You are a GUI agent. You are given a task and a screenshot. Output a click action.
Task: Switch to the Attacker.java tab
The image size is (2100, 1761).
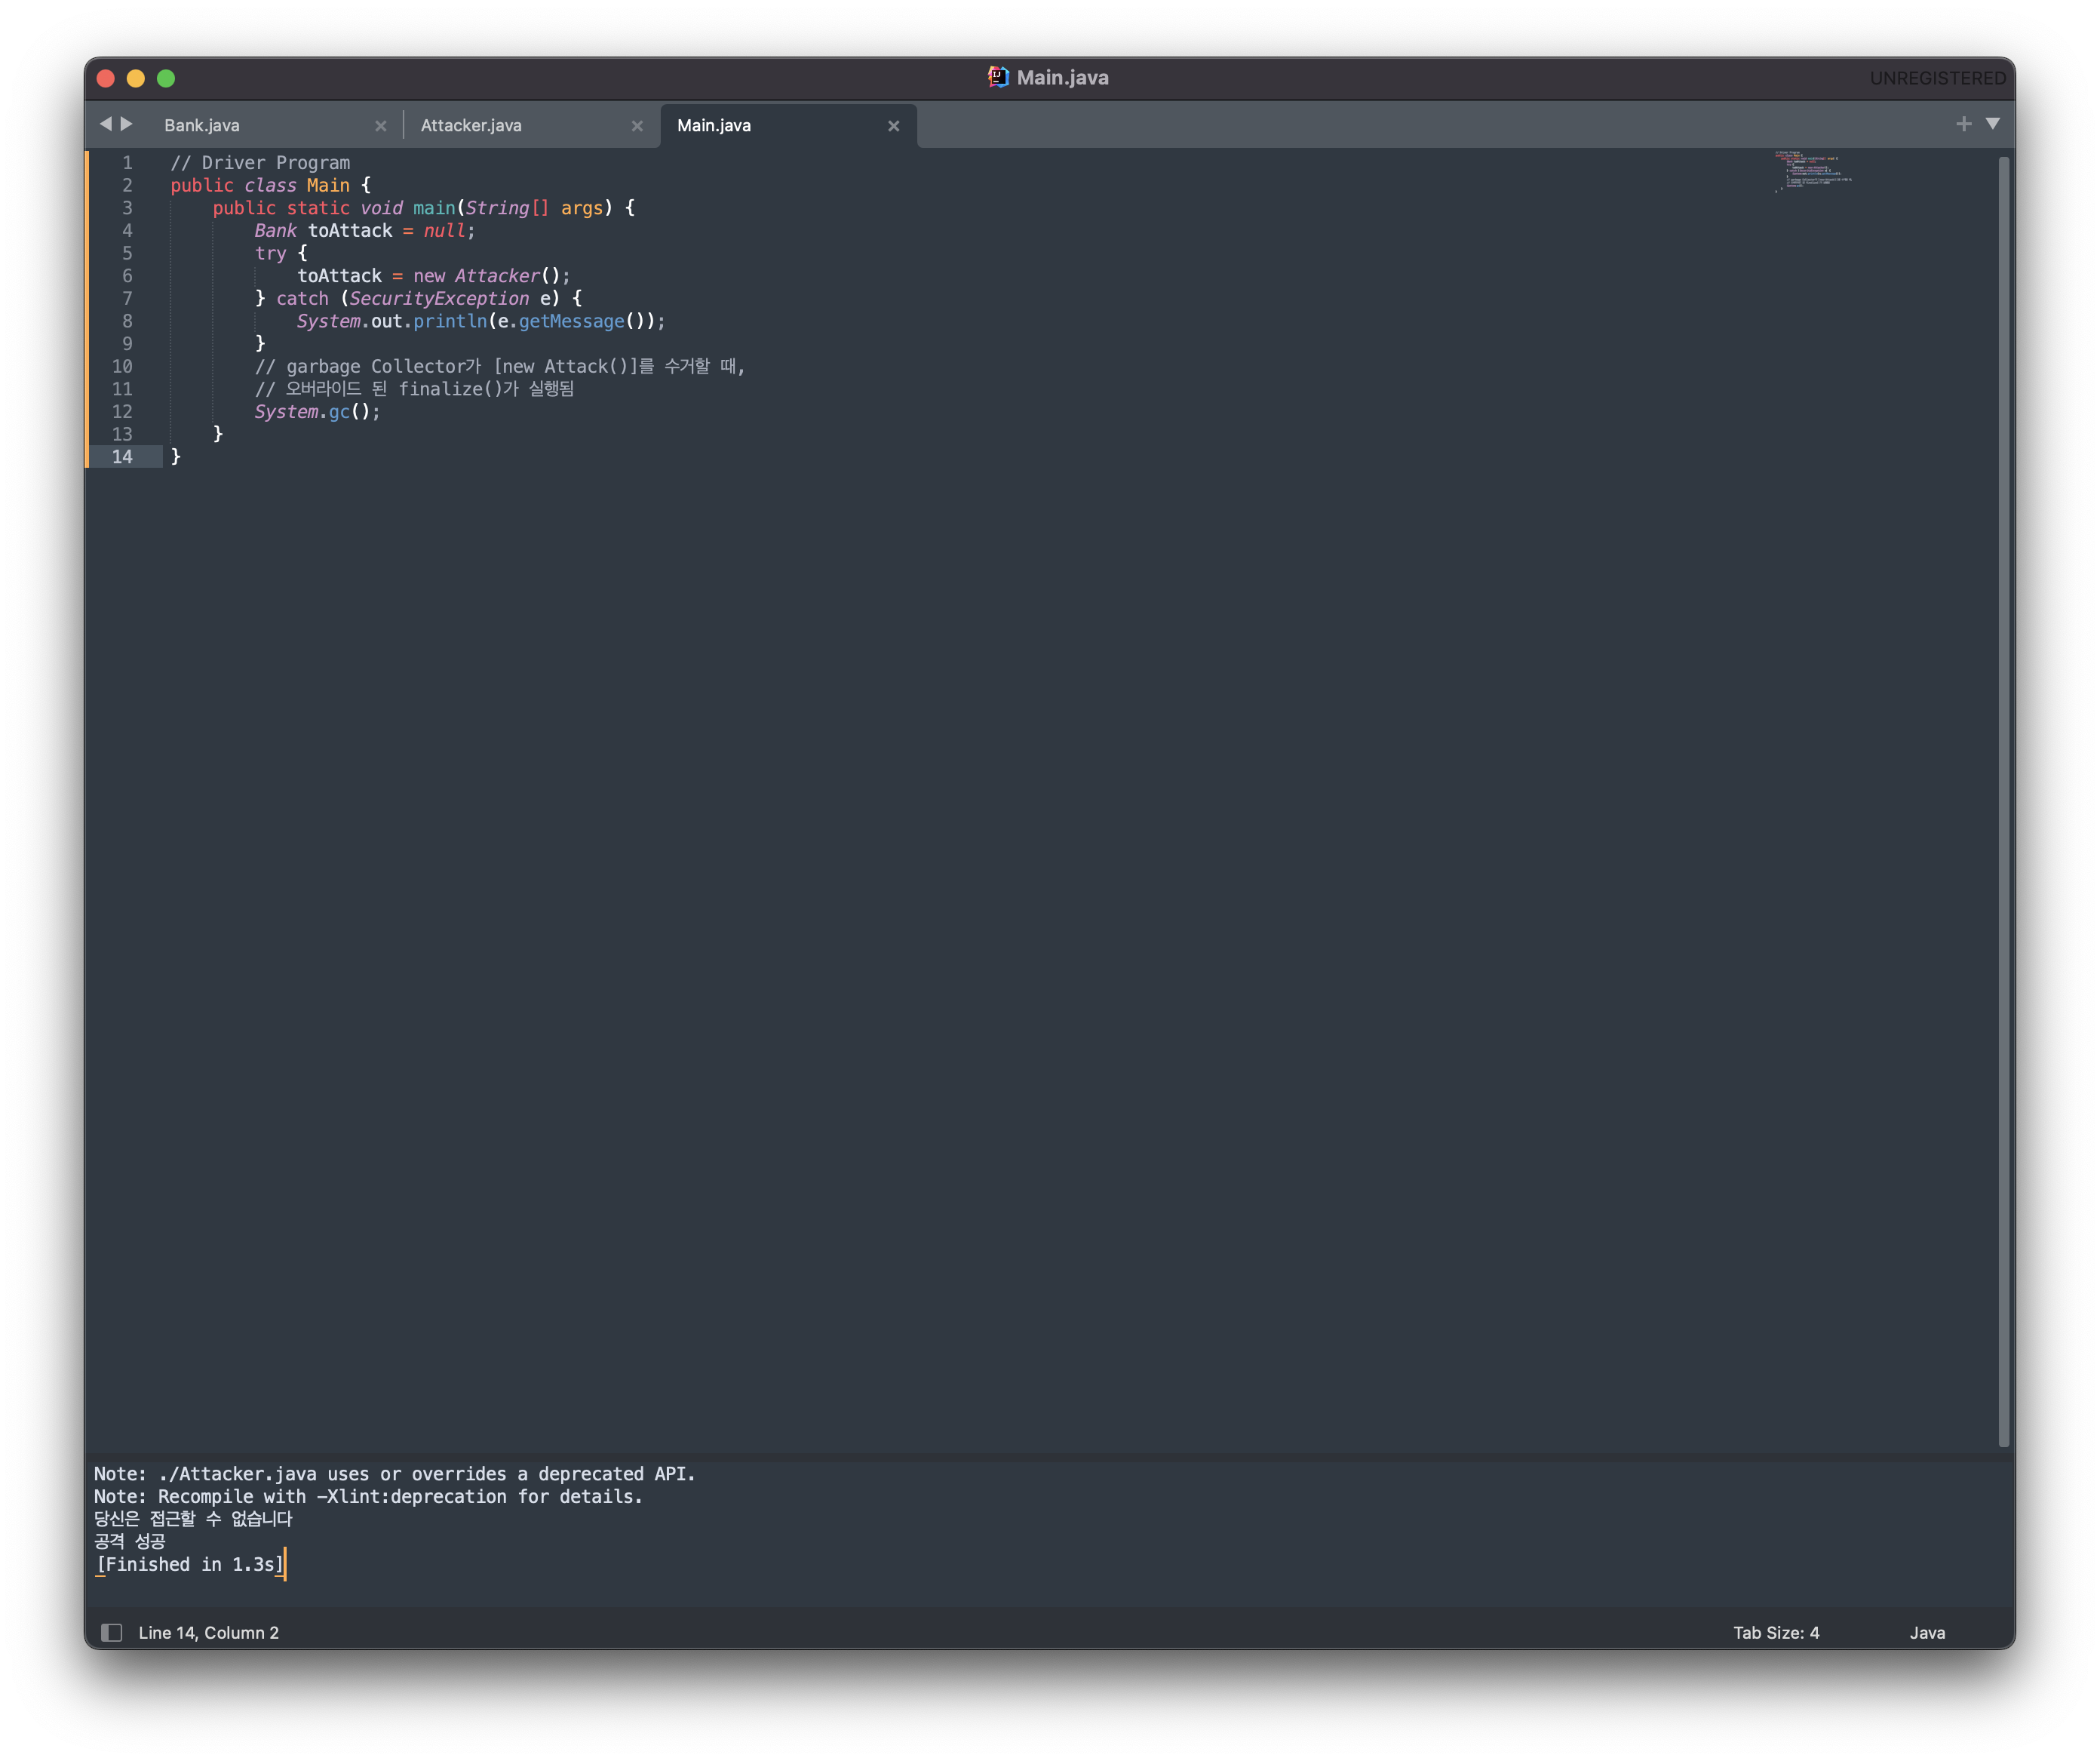click(471, 126)
